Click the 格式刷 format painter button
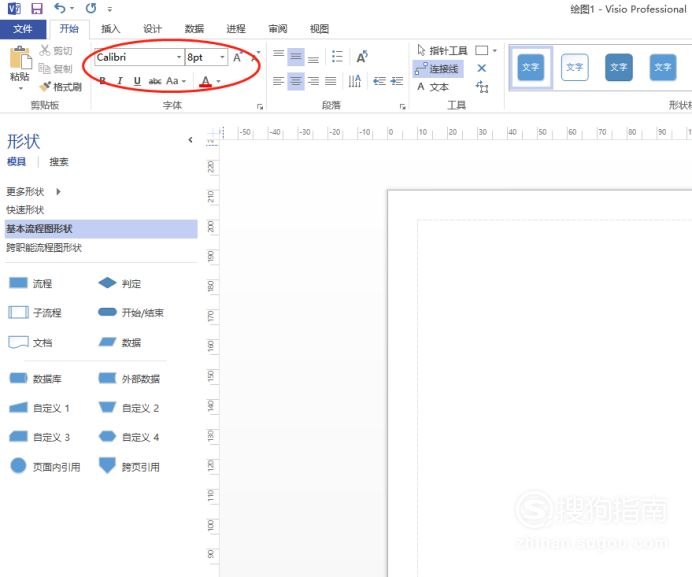This screenshot has width=692, height=577. coord(60,87)
